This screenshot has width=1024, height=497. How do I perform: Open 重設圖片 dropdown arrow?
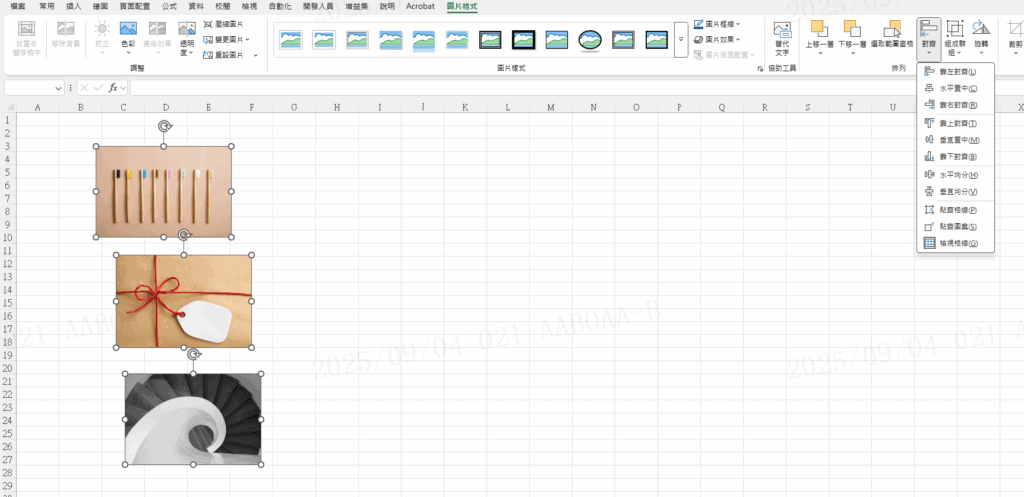point(255,55)
